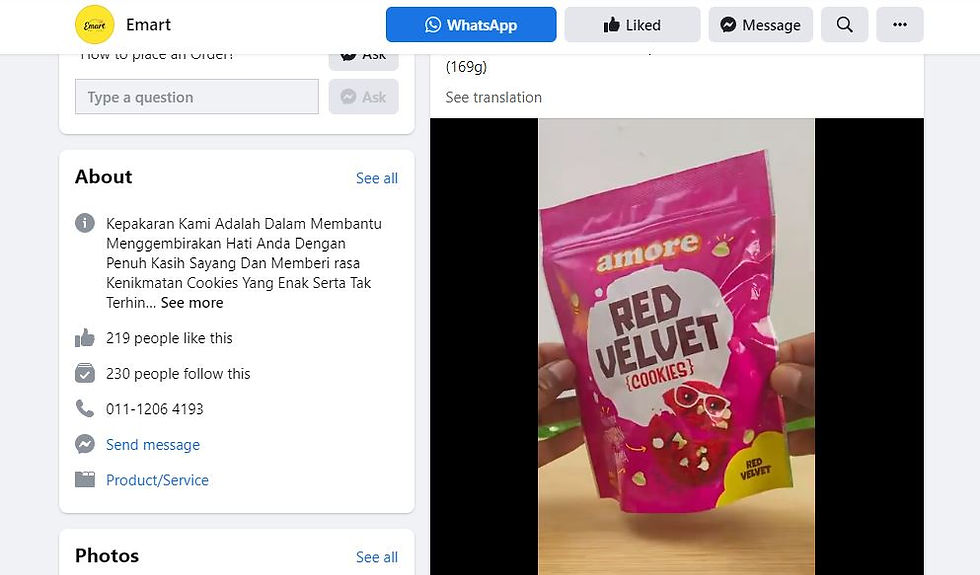Click the Emart page logo
Image resolution: width=980 pixels, height=575 pixels.
tap(94, 24)
